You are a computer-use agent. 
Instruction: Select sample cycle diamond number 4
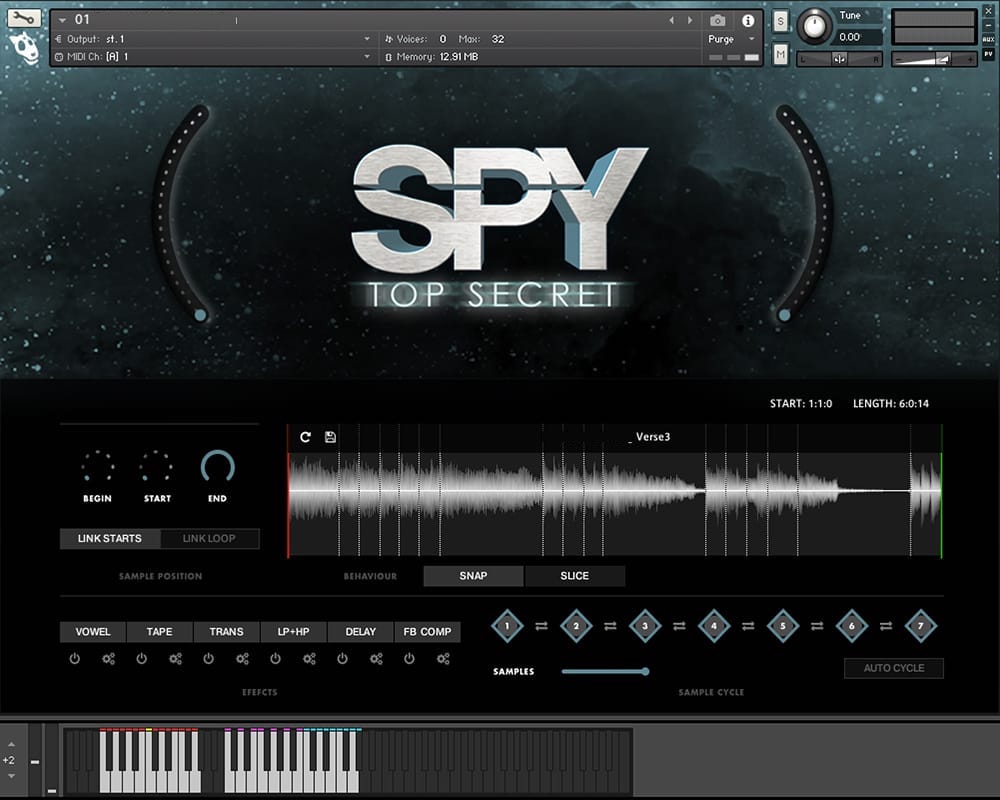click(x=714, y=626)
